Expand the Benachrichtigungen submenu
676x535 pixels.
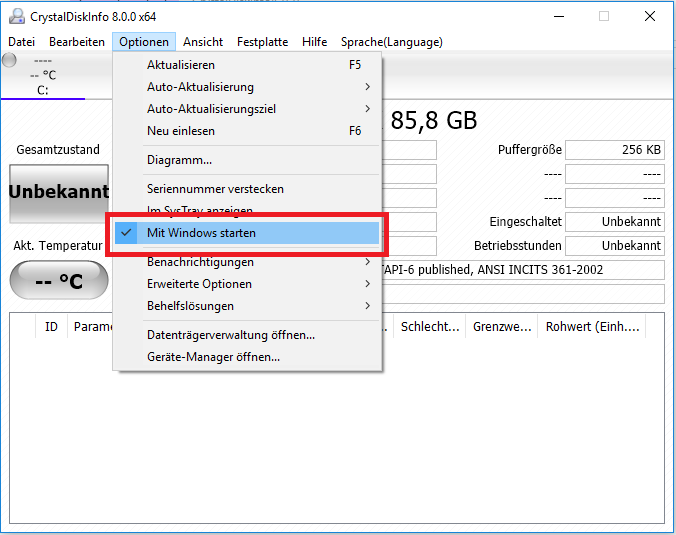click(x=200, y=262)
